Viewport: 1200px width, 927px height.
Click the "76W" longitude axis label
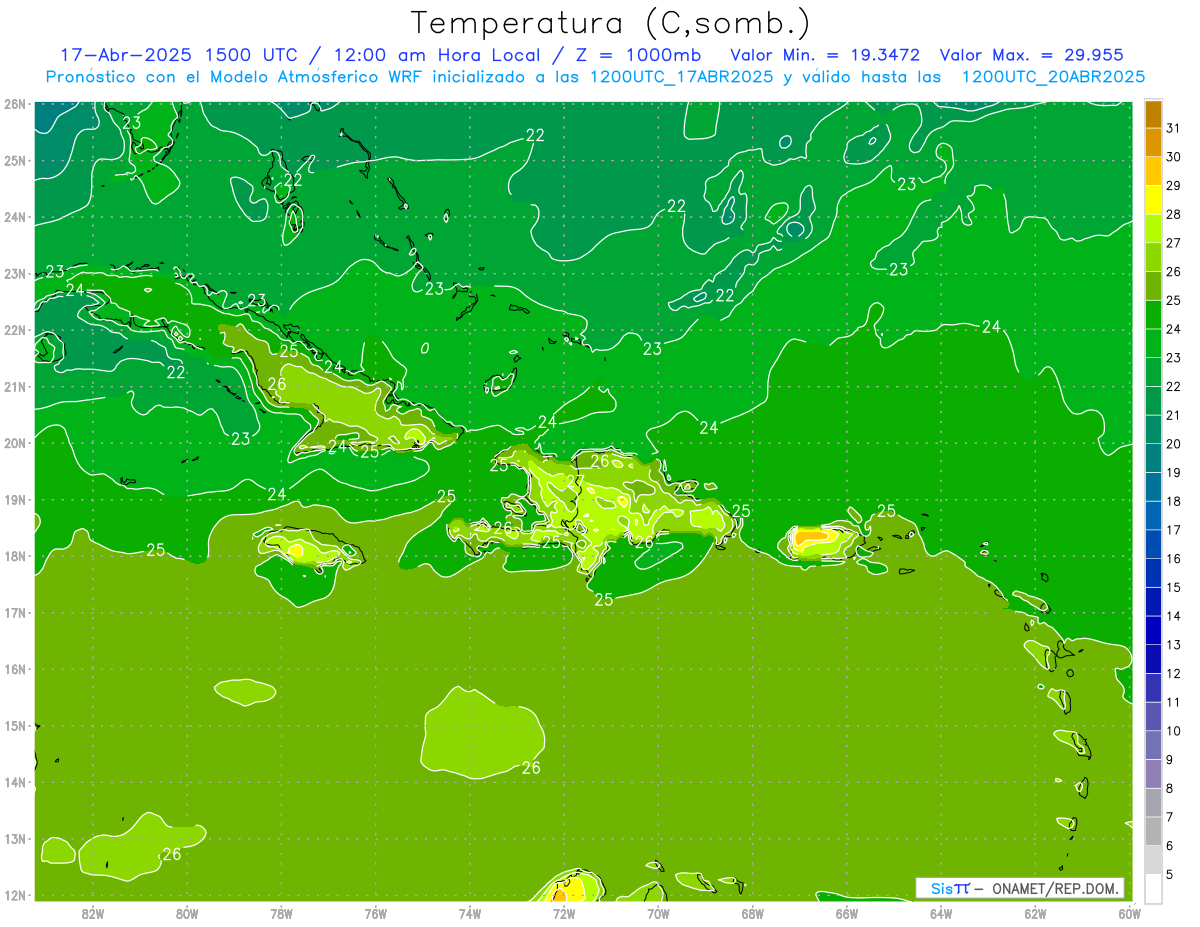pyautogui.click(x=375, y=913)
